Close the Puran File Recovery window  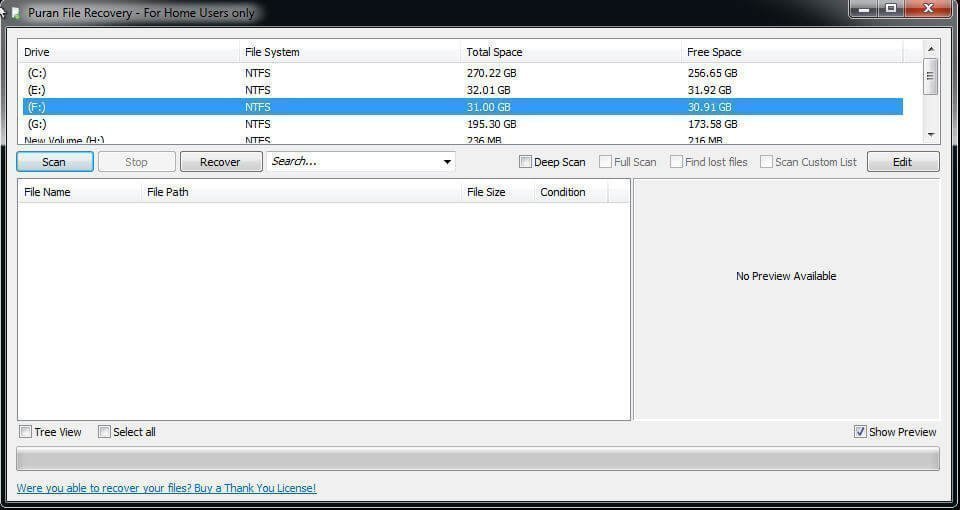tap(929, 9)
